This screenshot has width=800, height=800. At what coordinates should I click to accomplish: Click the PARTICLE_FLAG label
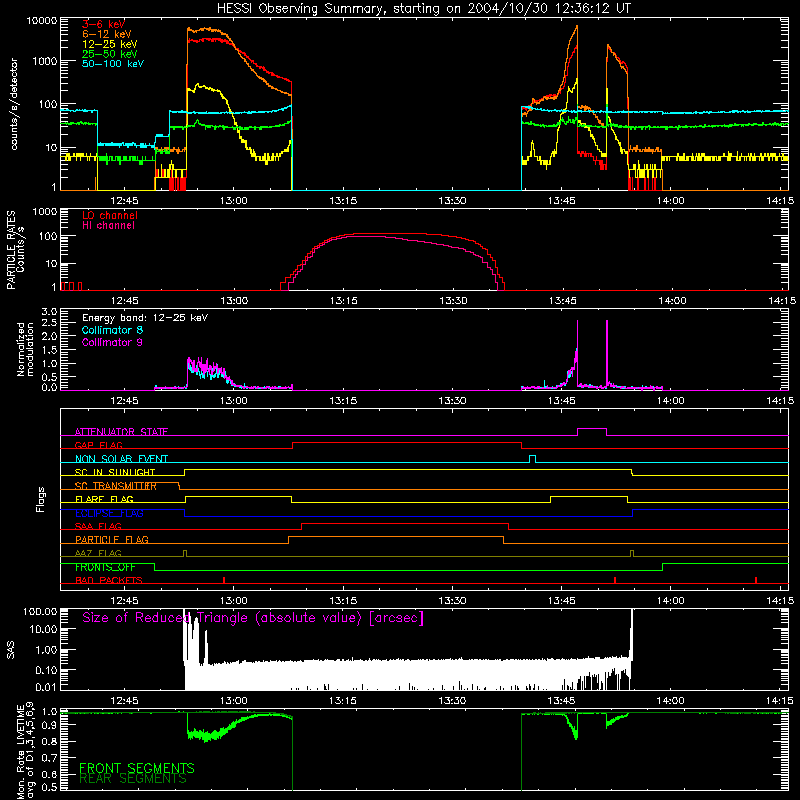[112, 539]
